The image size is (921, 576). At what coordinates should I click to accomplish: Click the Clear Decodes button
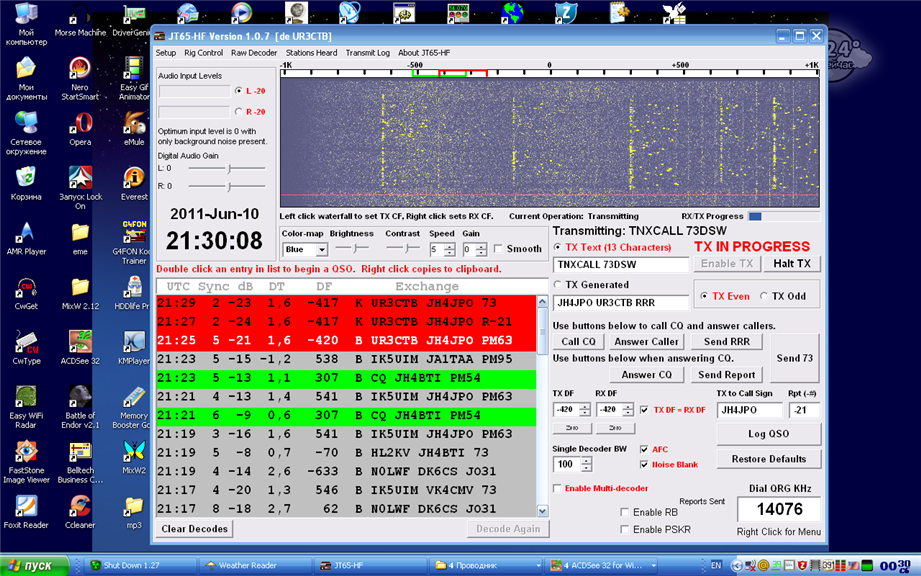194,529
